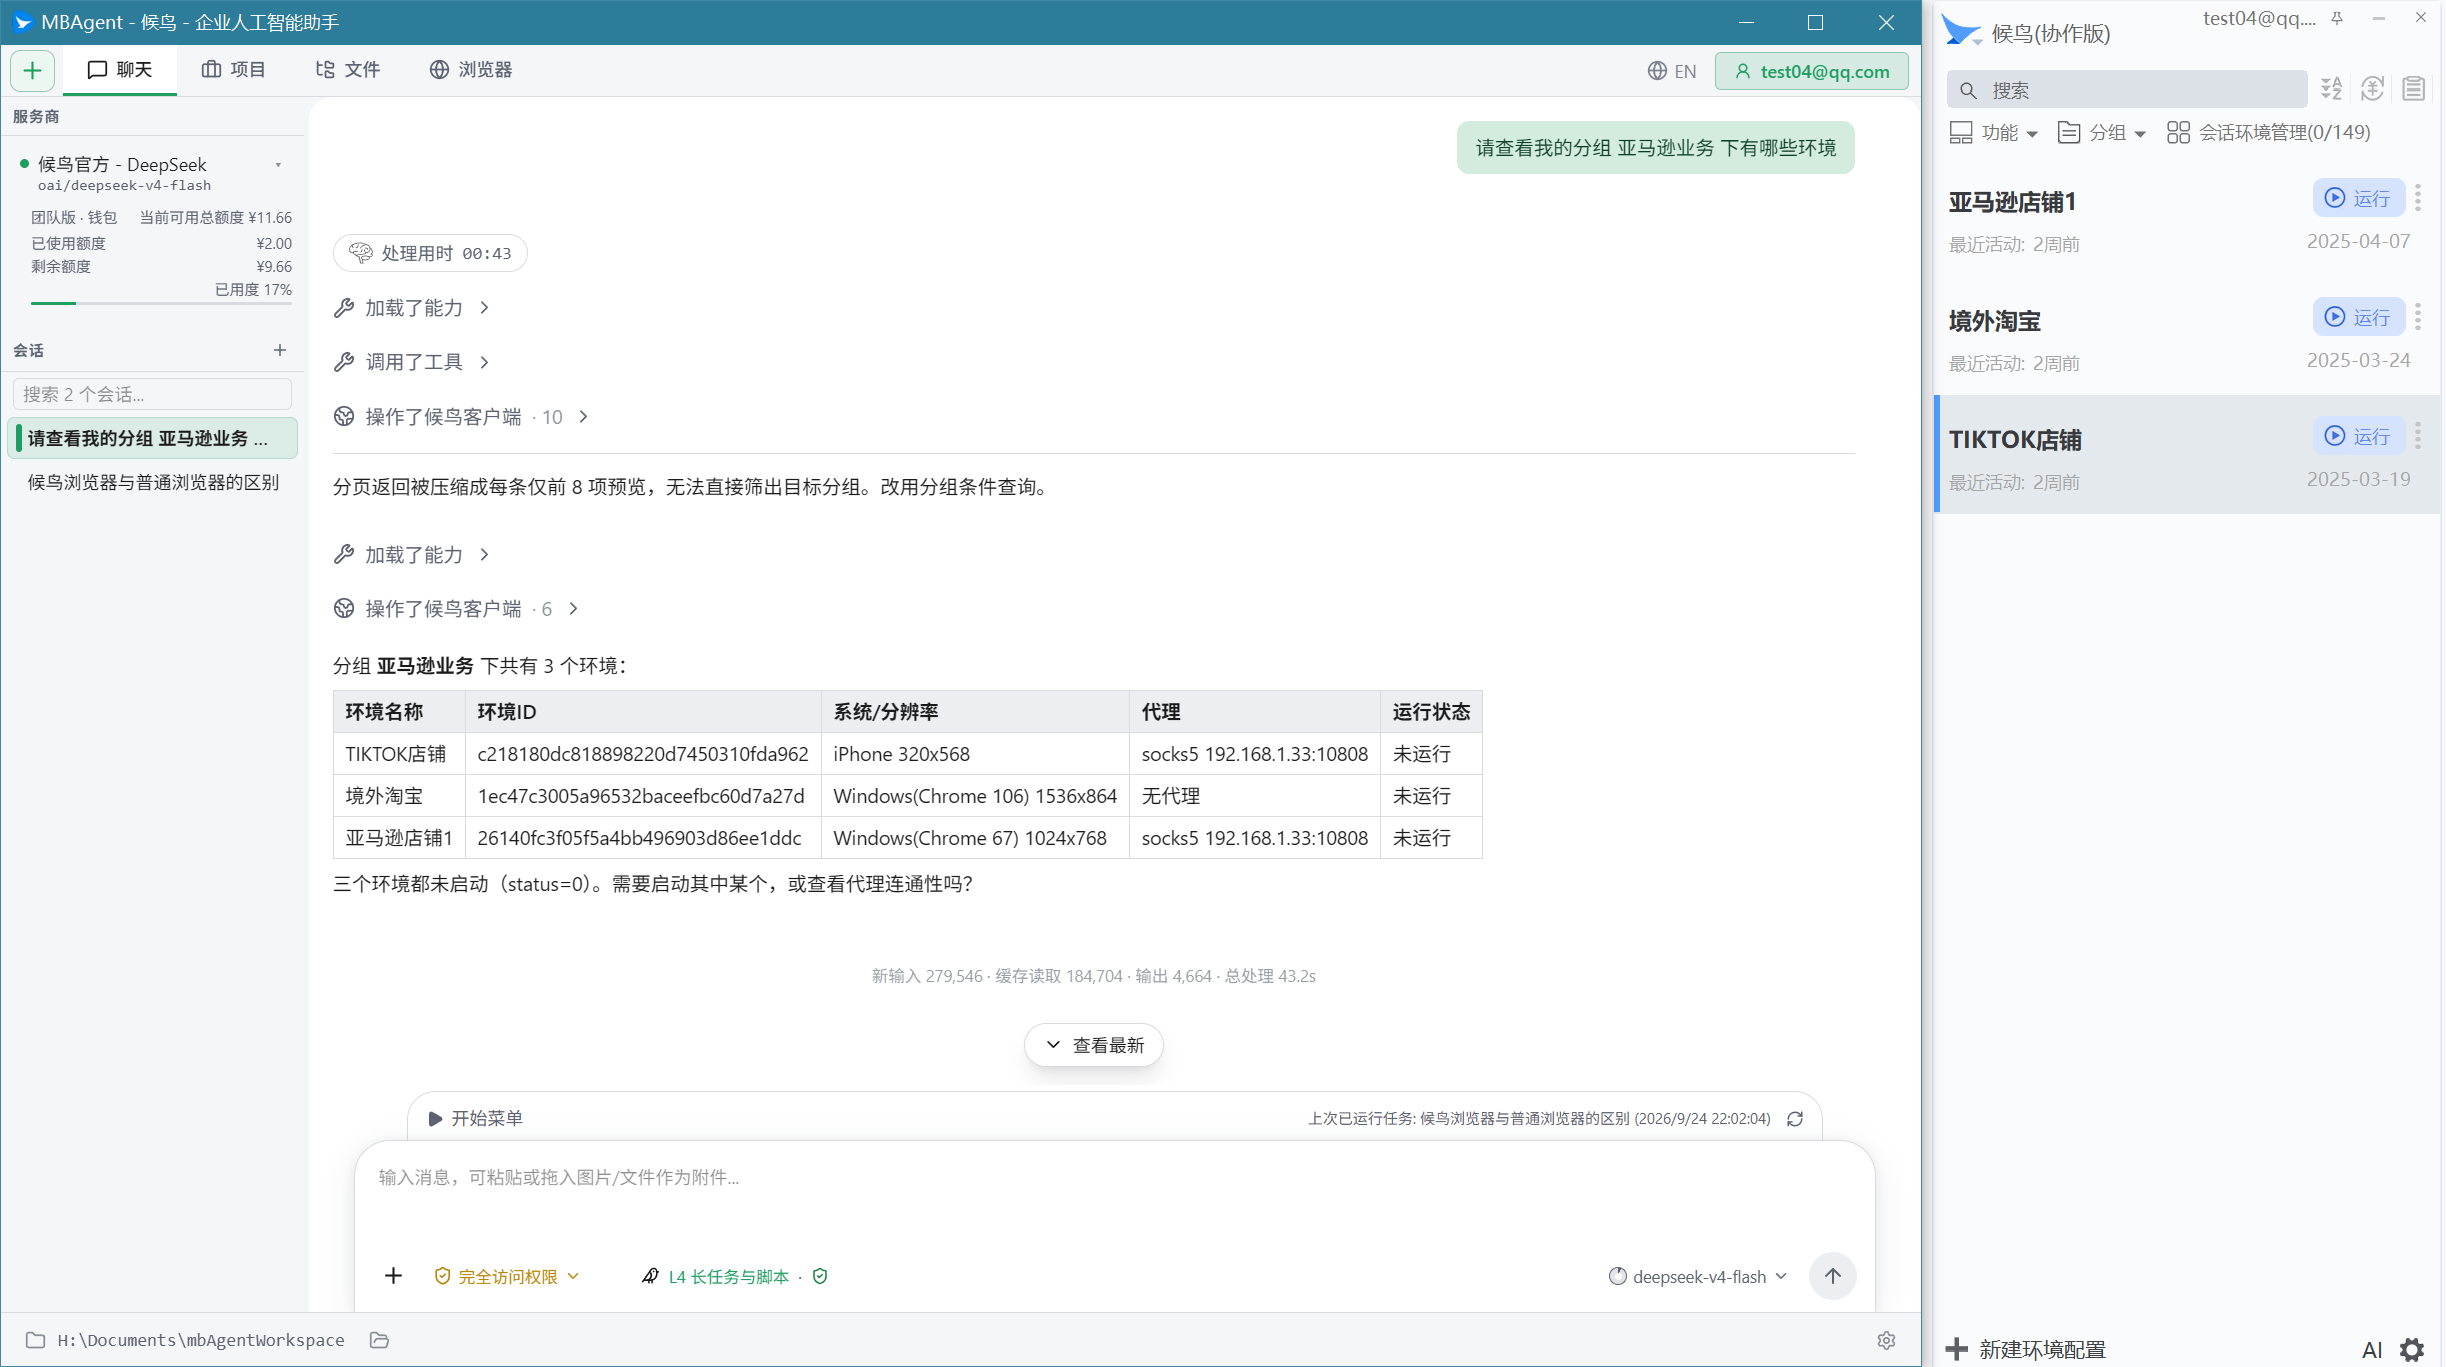Image resolution: width=2446 pixels, height=1367 pixels.
Task: Expand the 候鸟官方 - DeepSeek provider dropdown
Action: [x=278, y=165]
